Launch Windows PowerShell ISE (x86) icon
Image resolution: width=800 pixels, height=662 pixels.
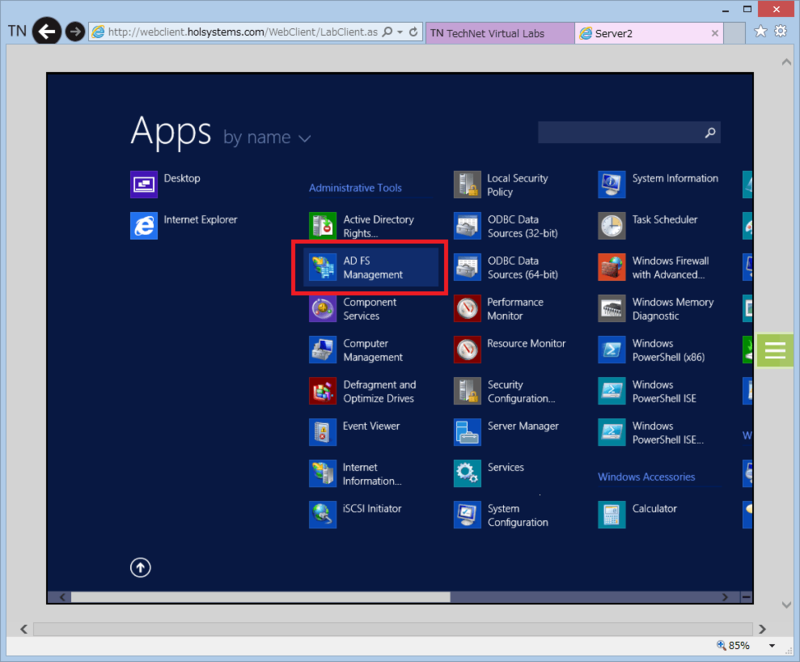point(611,432)
